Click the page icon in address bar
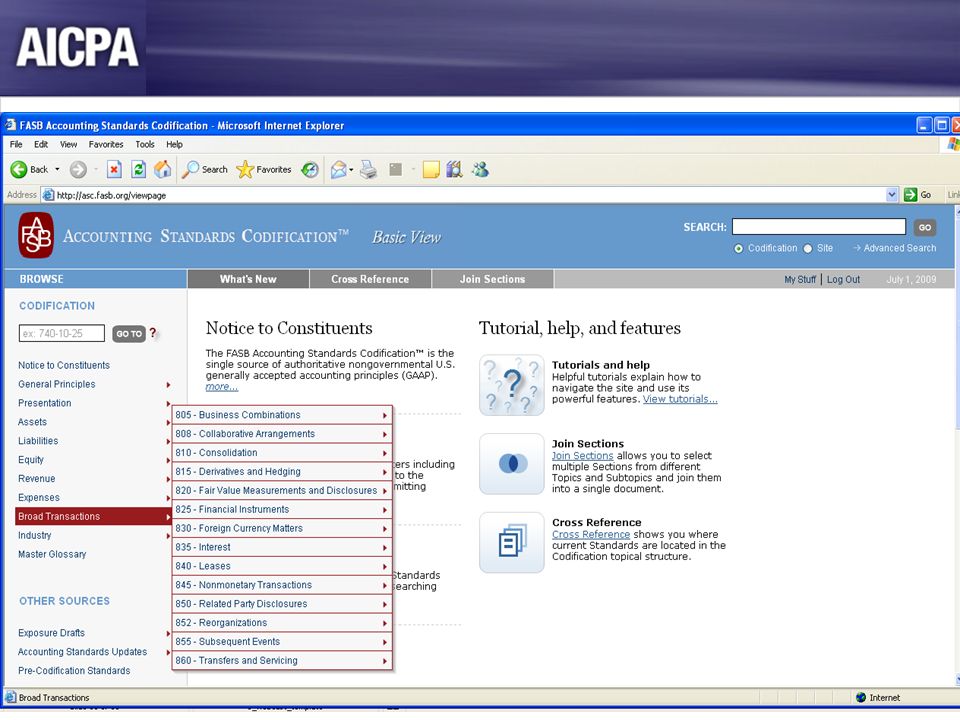This screenshot has width=960, height=720. (x=48, y=195)
